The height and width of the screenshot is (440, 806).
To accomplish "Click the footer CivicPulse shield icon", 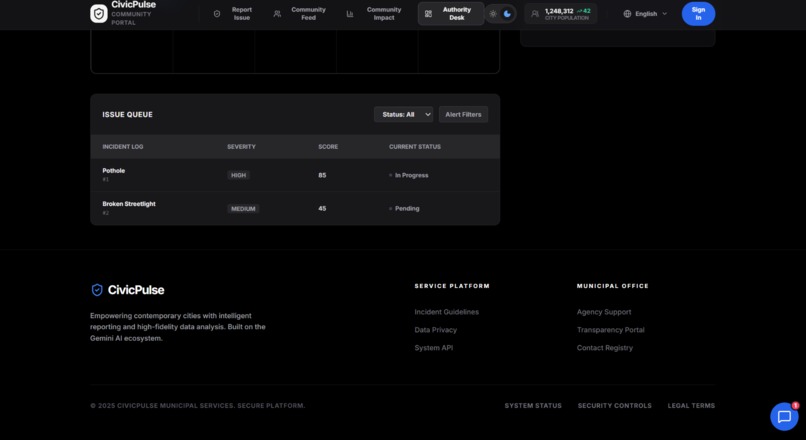I will click(x=97, y=290).
